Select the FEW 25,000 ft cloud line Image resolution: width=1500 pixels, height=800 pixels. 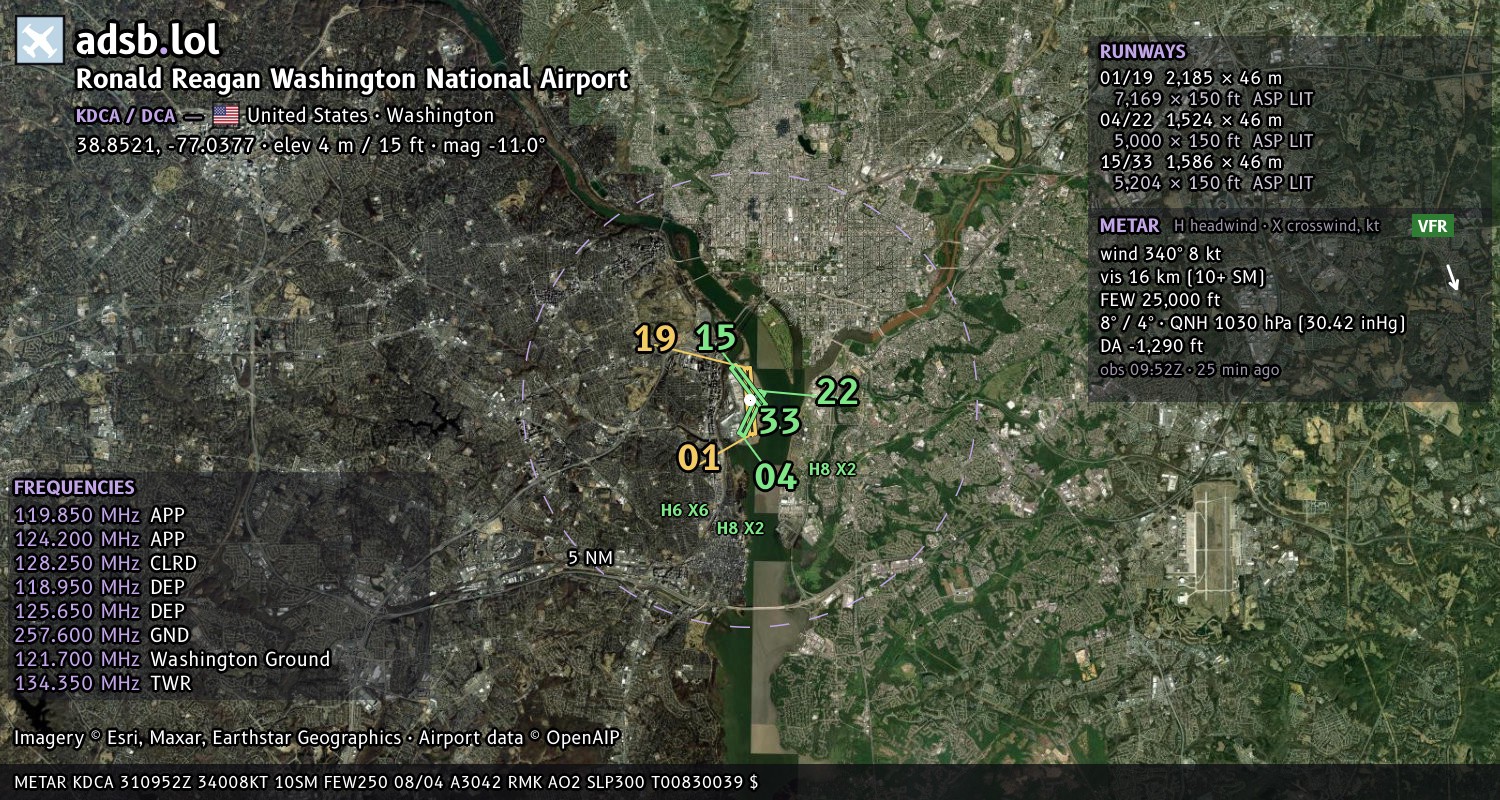point(1160,299)
